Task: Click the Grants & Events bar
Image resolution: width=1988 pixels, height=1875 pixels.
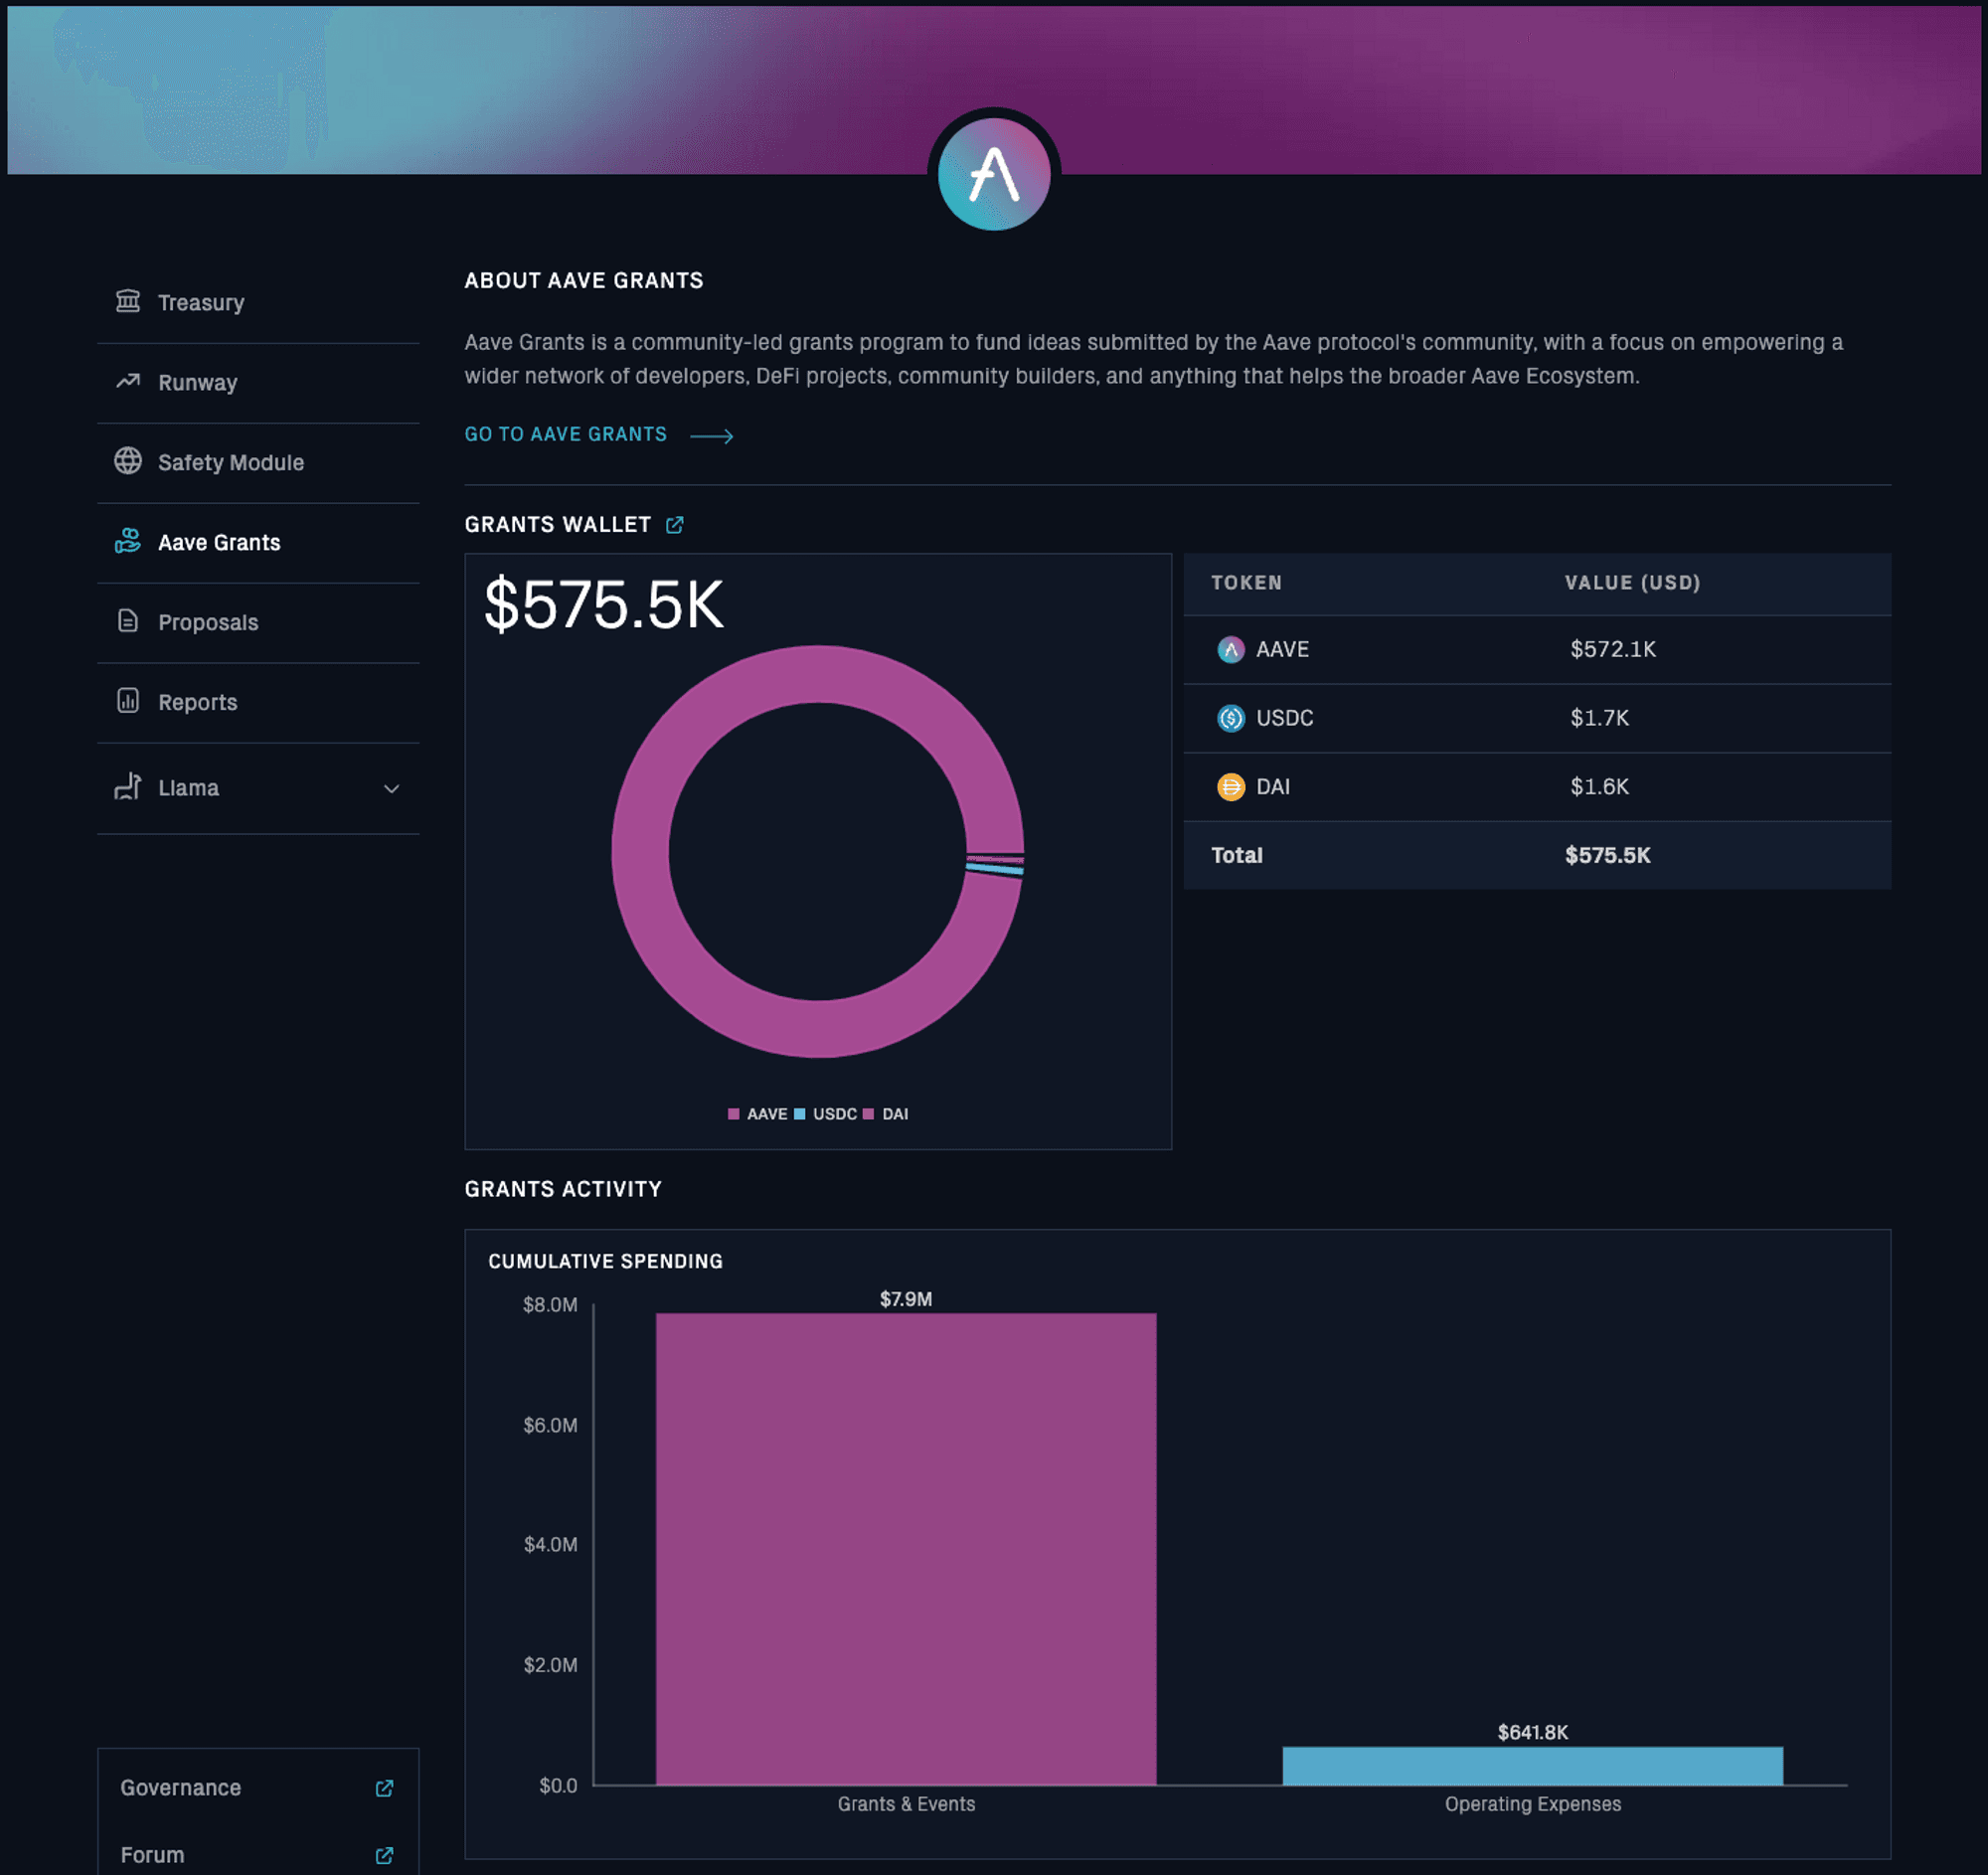Action: [x=906, y=1549]
